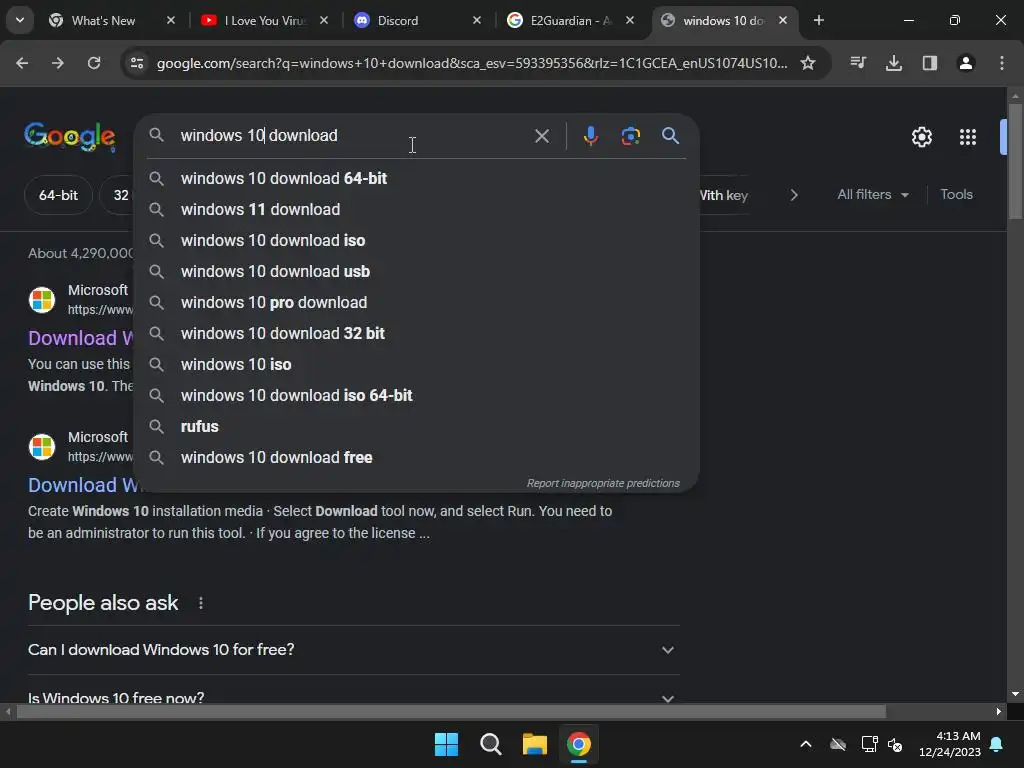Choose suggestion windows 10 download usb
Image resolution: width=1024 pixels, height=768 pixels.
[417, 271]
